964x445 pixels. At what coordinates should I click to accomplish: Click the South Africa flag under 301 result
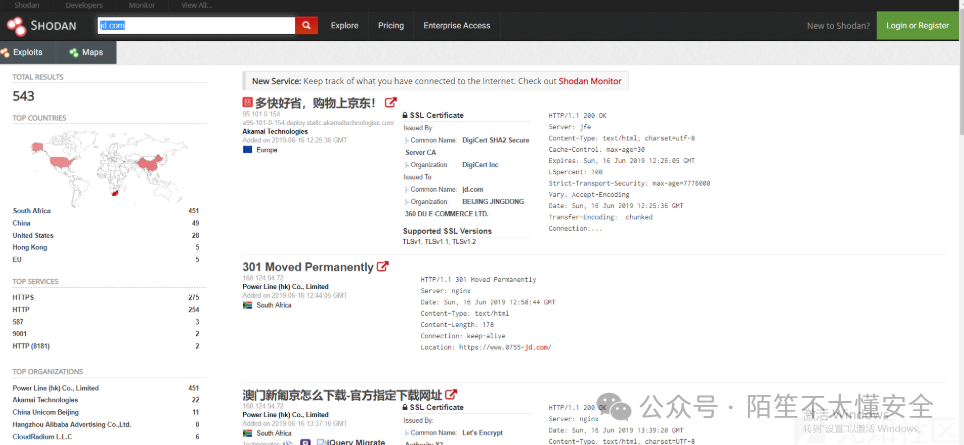click(248, 305)
